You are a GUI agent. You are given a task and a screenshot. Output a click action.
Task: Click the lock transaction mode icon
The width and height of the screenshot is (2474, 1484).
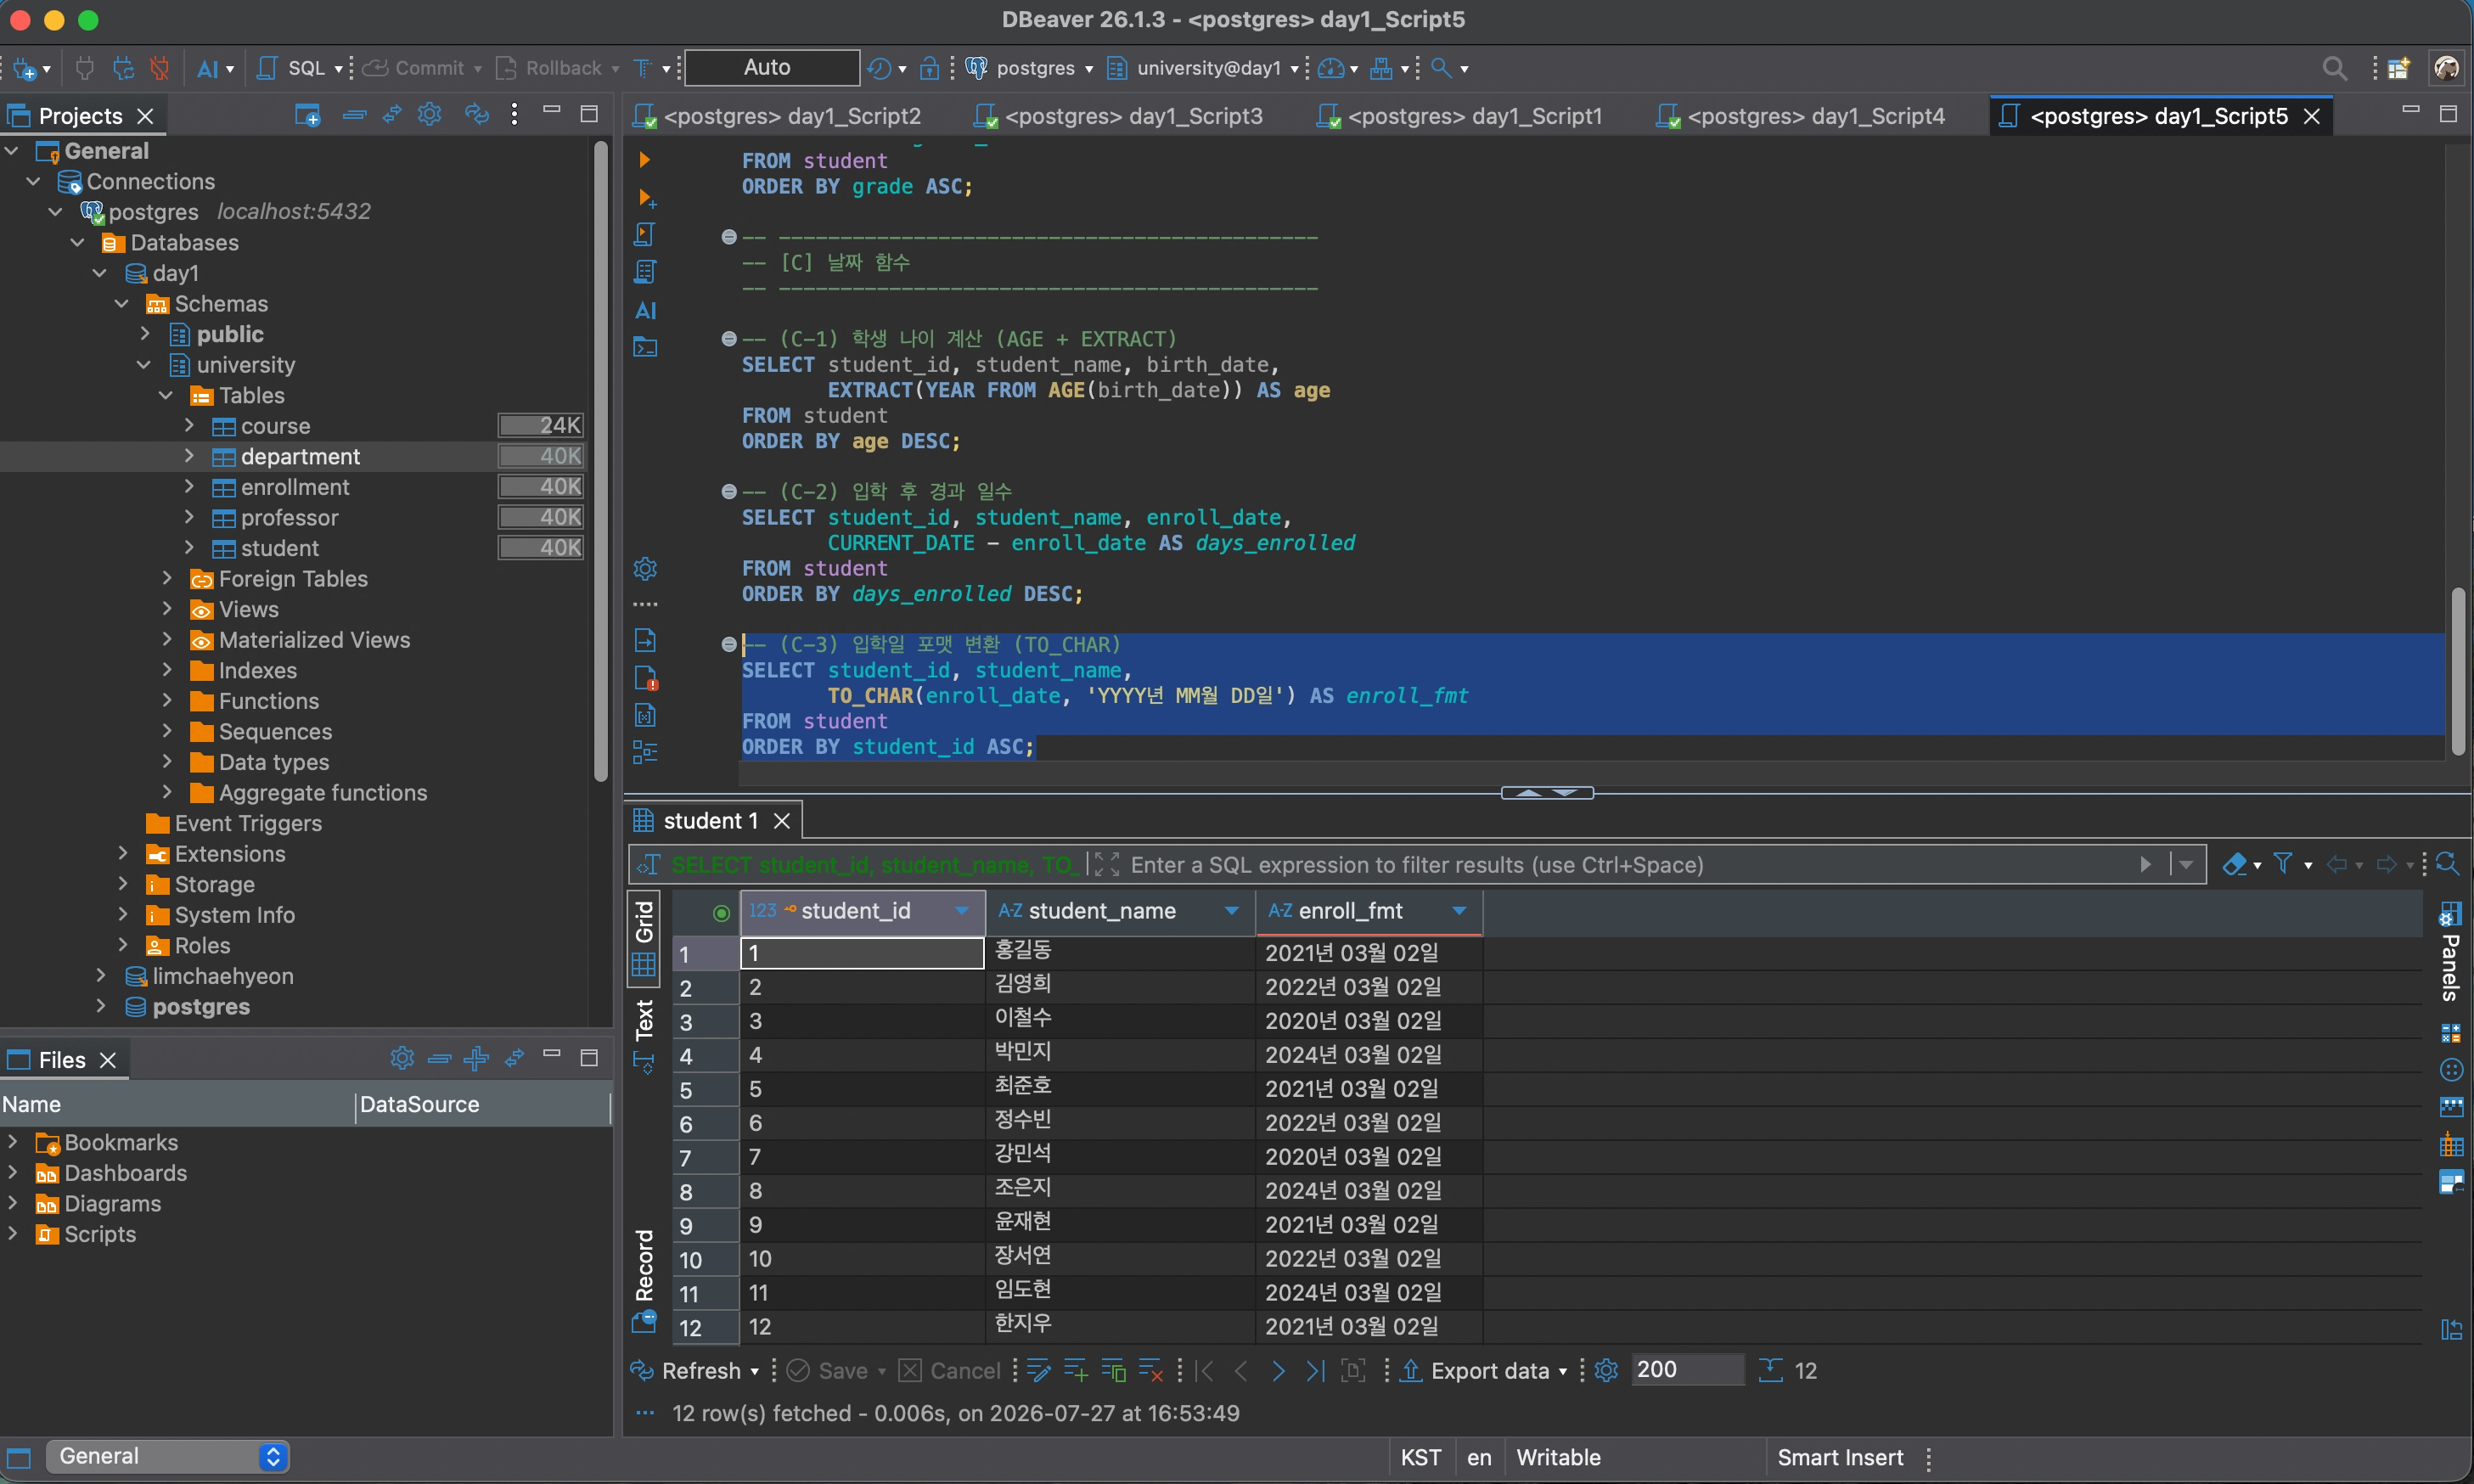coord(929,68)
